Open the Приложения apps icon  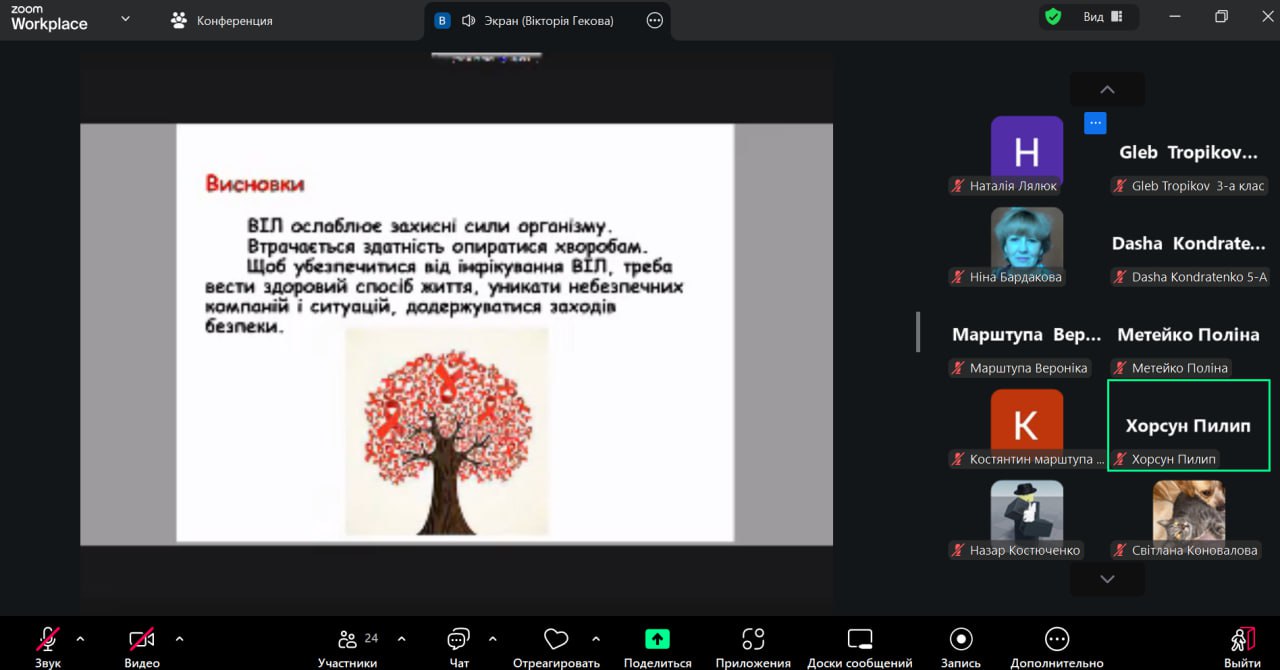point(753,640)
